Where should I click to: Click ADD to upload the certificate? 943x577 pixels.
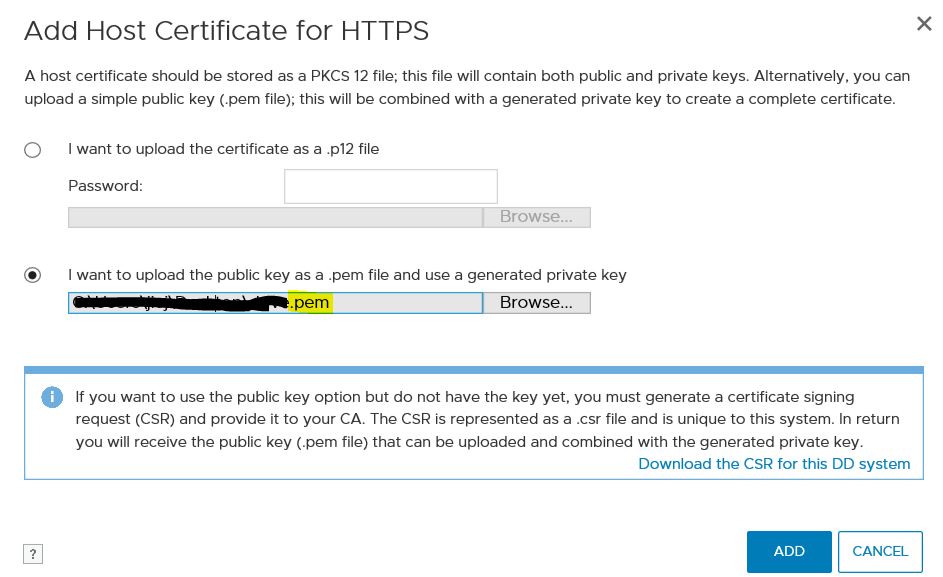789,551
